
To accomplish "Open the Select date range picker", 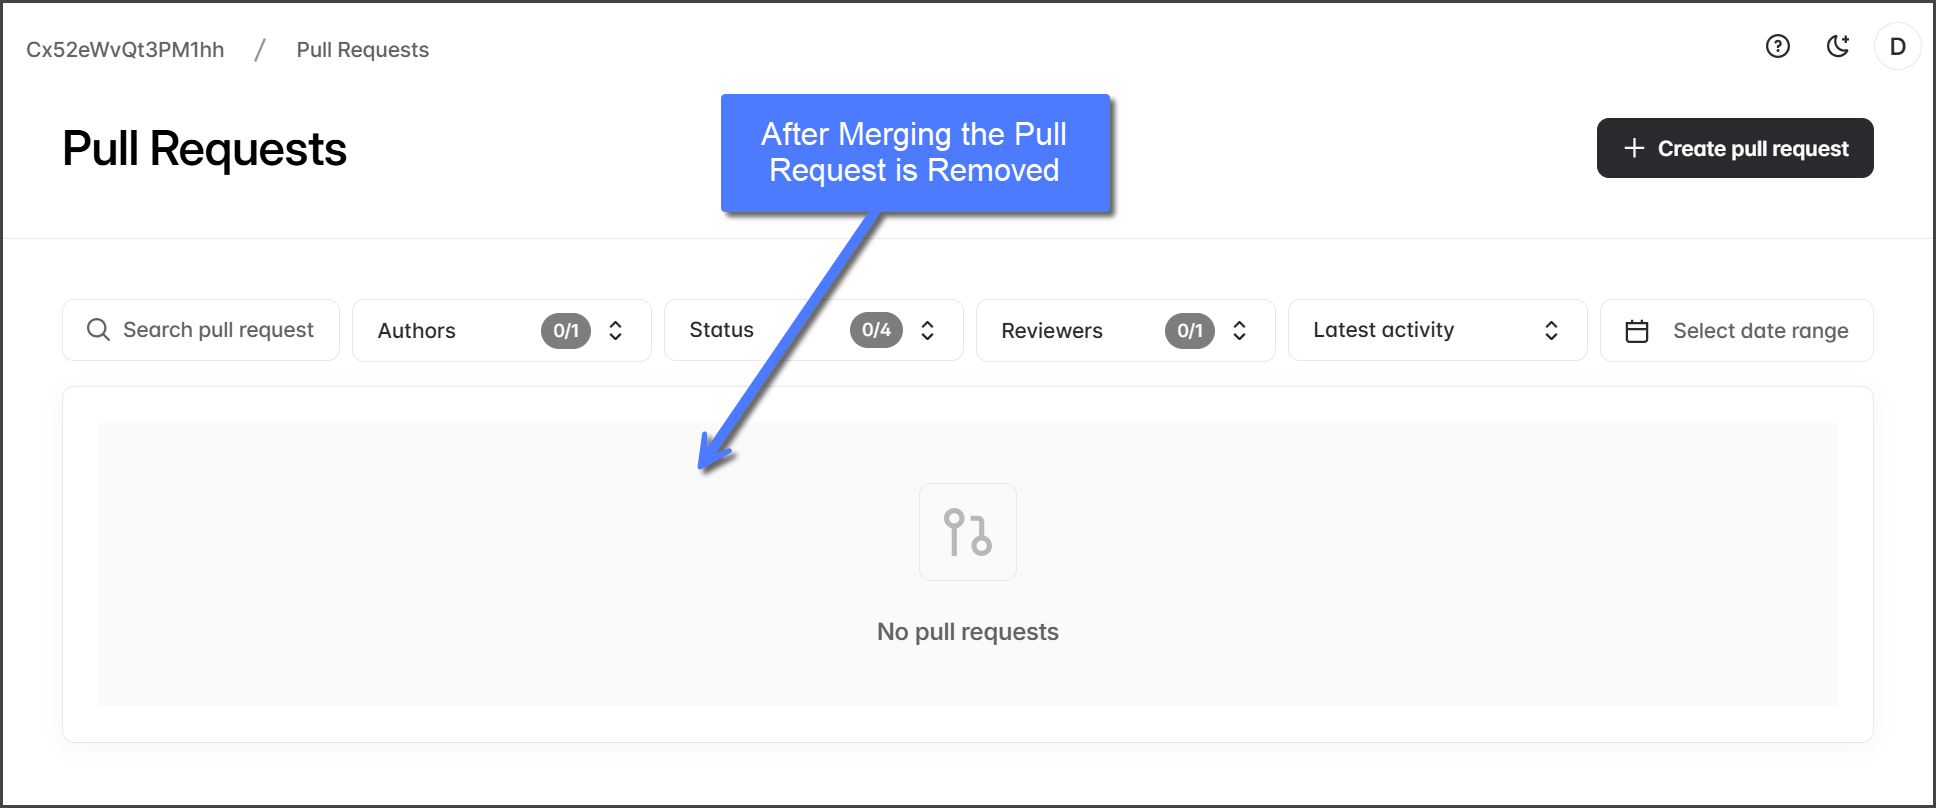I will (1760, 331).
